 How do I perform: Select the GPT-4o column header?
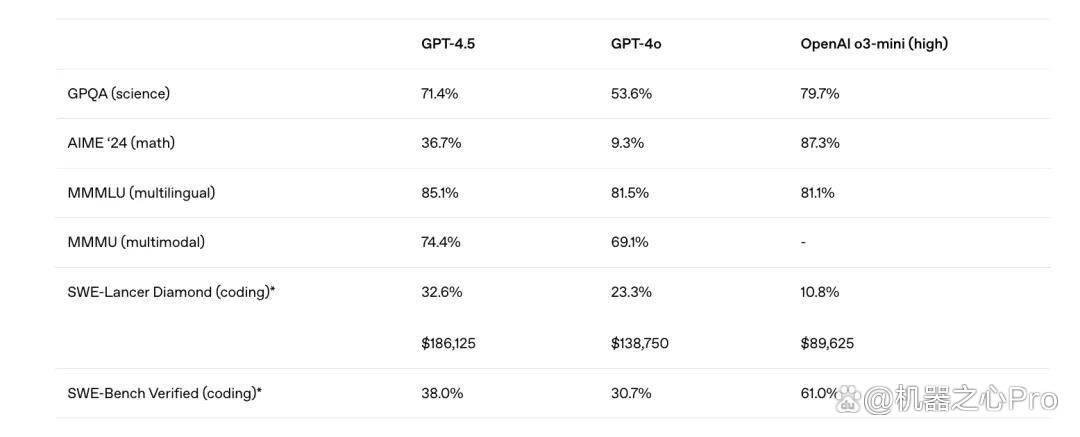click(636, 43)
